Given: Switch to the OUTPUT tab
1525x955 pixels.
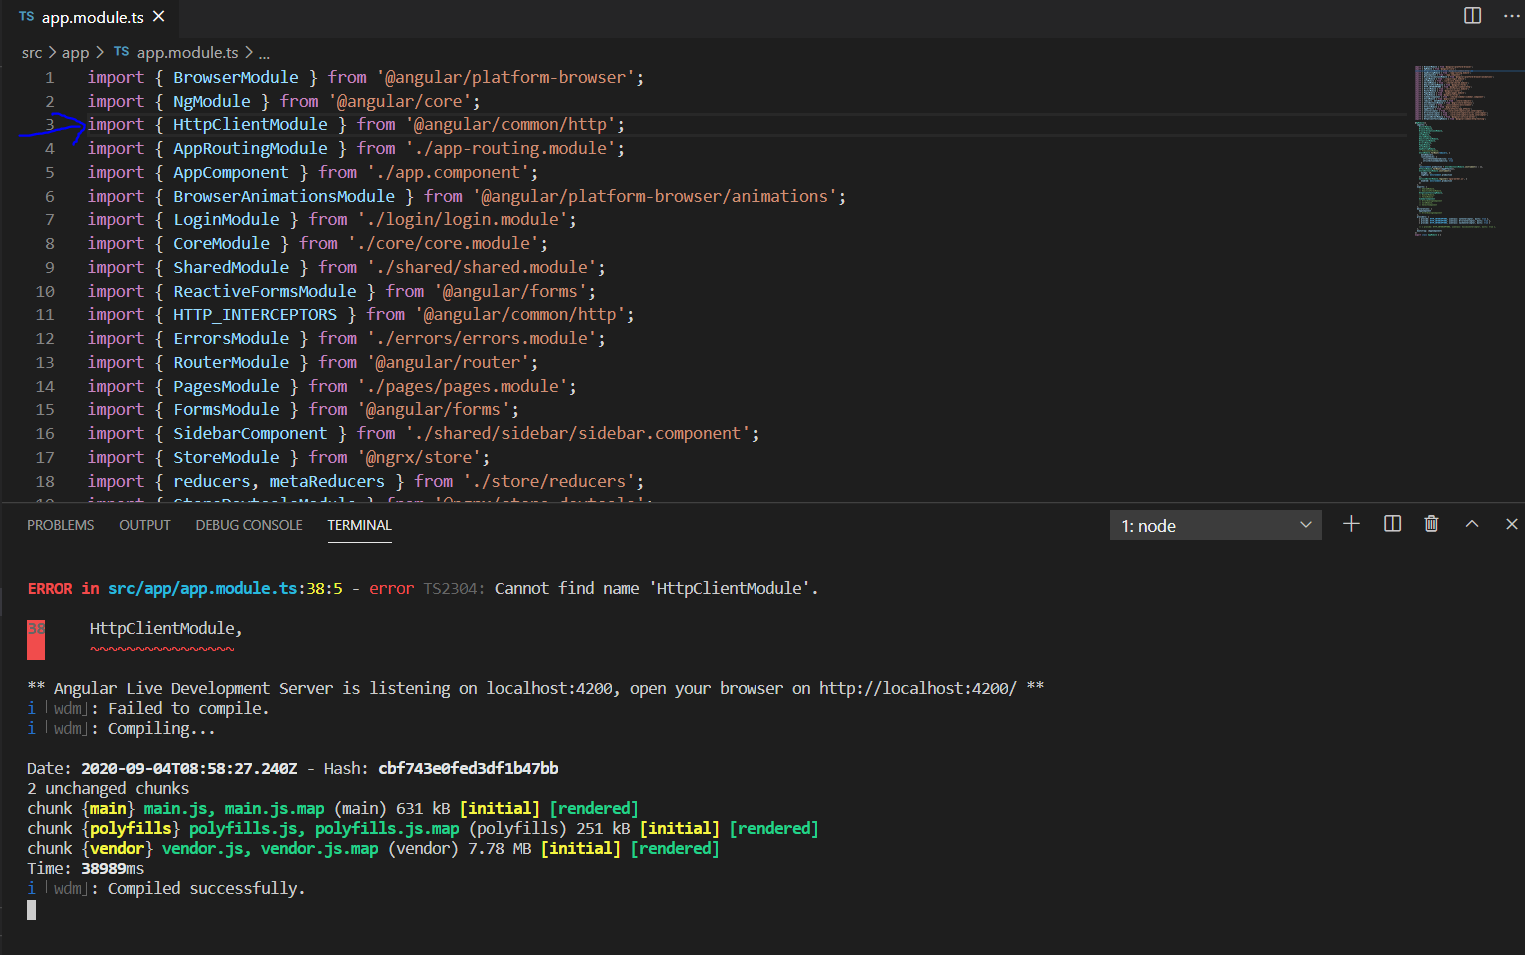Looking at the screenshot, I should click(144, 524).
